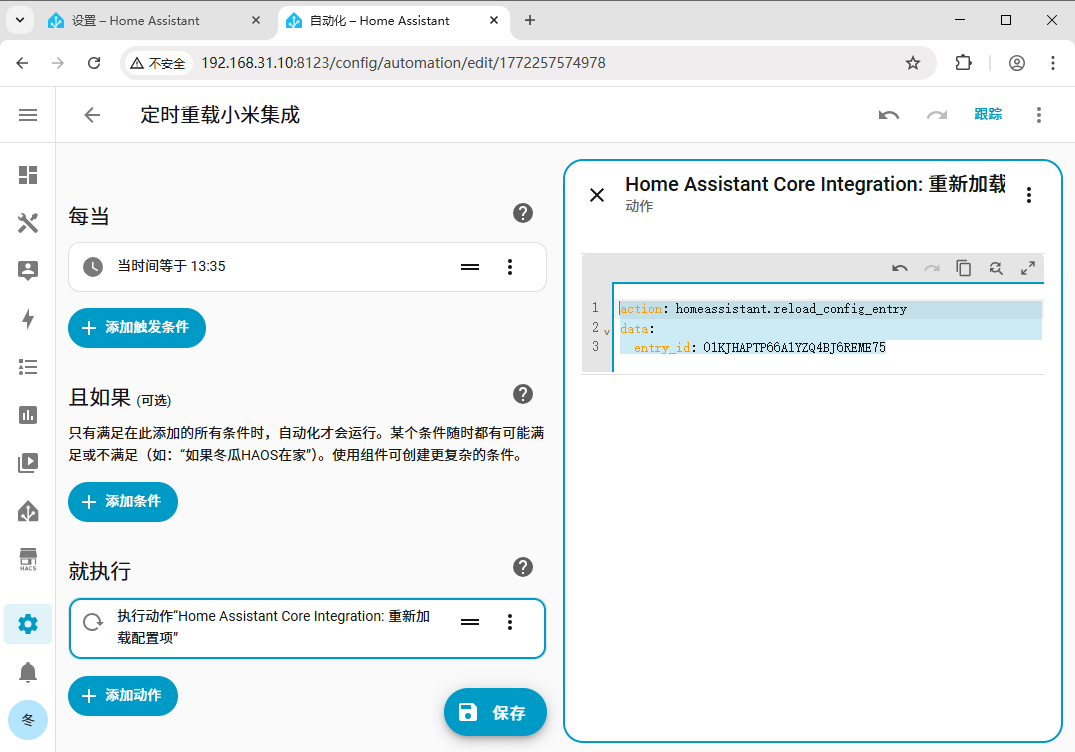This screenshot has width=1075, height=752.
Task: Click 添加条件 button
Action: 123,502
